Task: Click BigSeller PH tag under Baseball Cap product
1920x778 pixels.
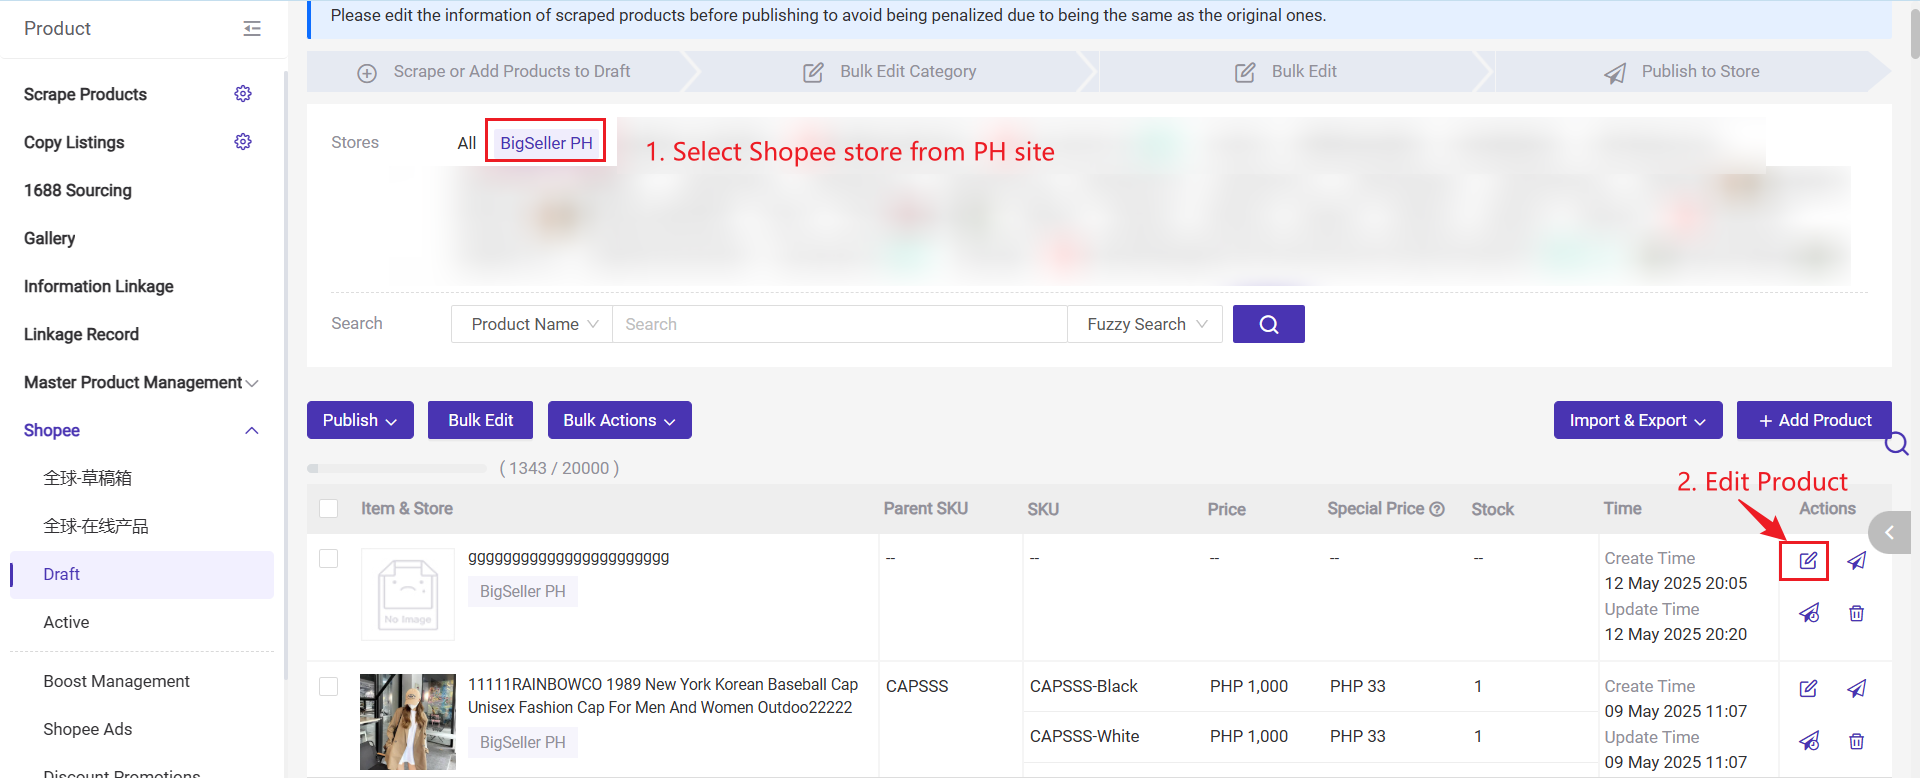Action: 523,743
